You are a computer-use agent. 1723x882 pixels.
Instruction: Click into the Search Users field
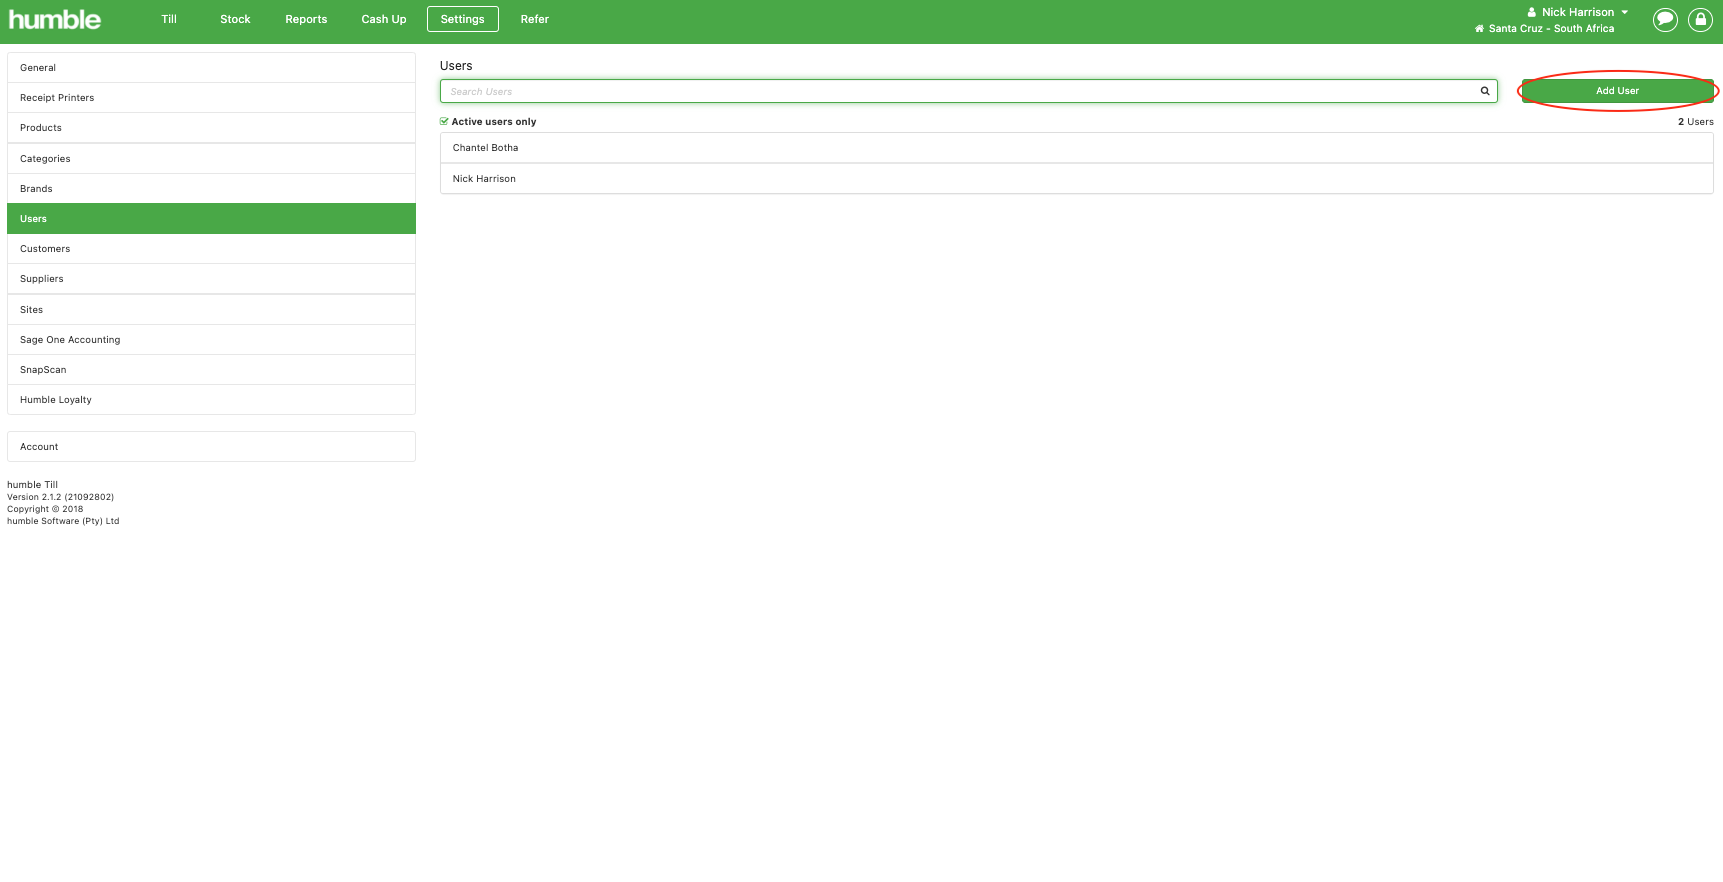click(x=968, y=91)
